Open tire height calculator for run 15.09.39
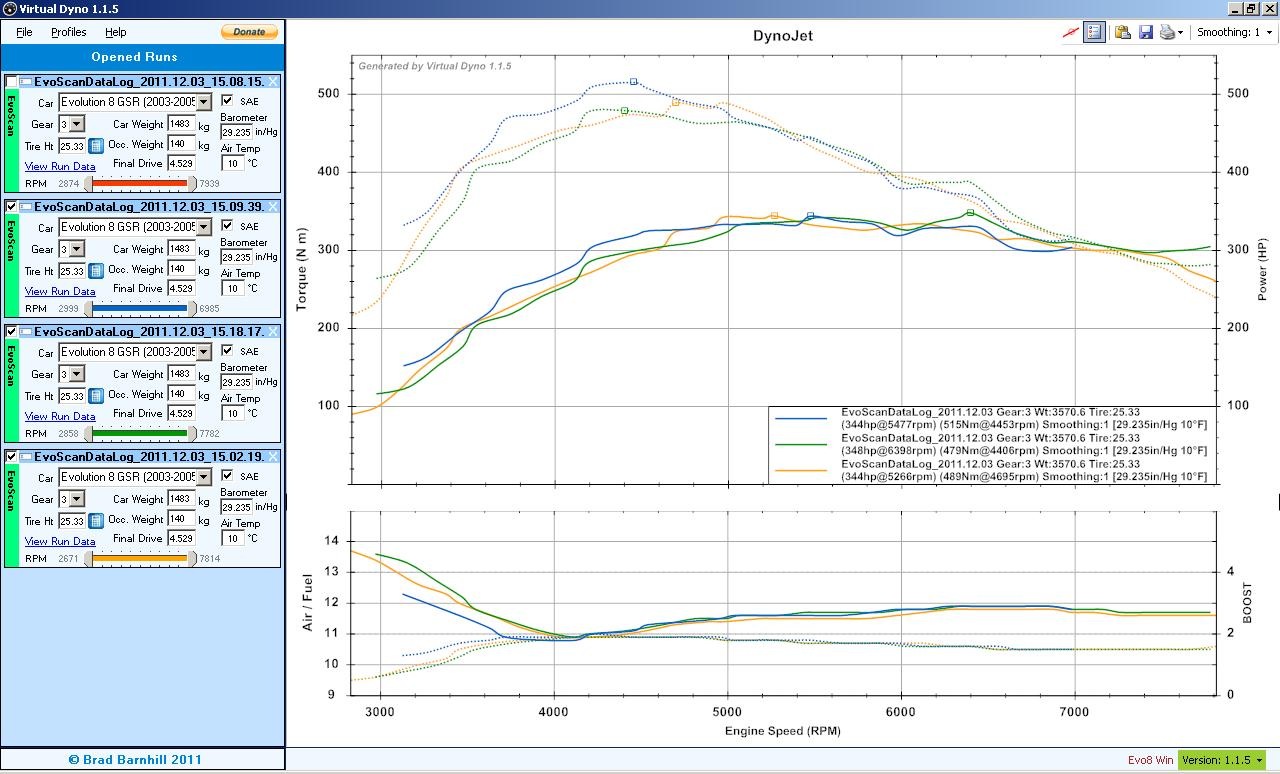The width and height of the screenshot is (1280, 774). coord(96,271)
